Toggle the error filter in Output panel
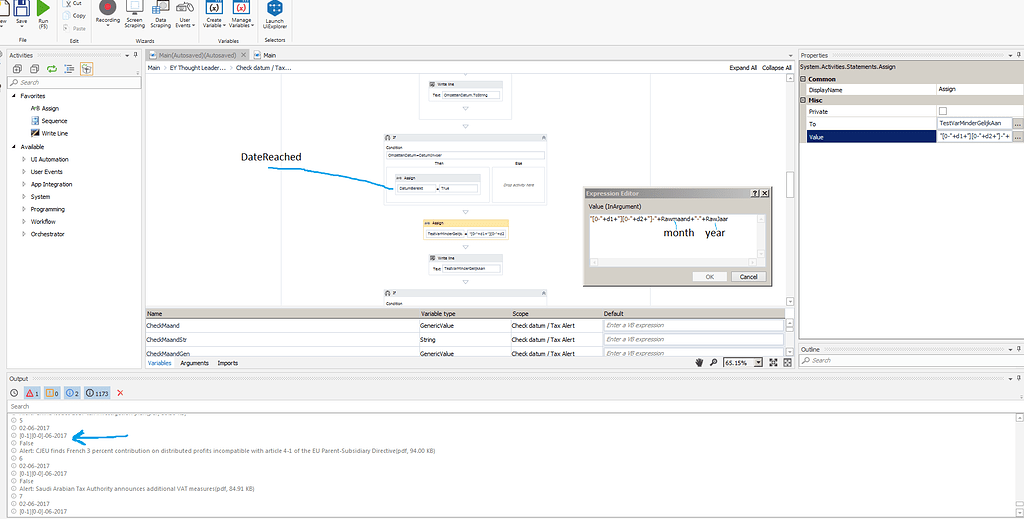This screenshot has width=1024, height=519. point(33,393)
